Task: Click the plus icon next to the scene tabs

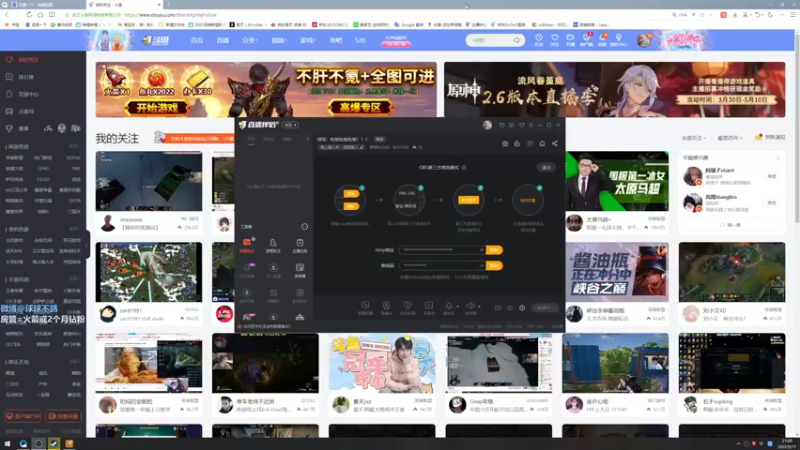Action: tap(307, 139)
